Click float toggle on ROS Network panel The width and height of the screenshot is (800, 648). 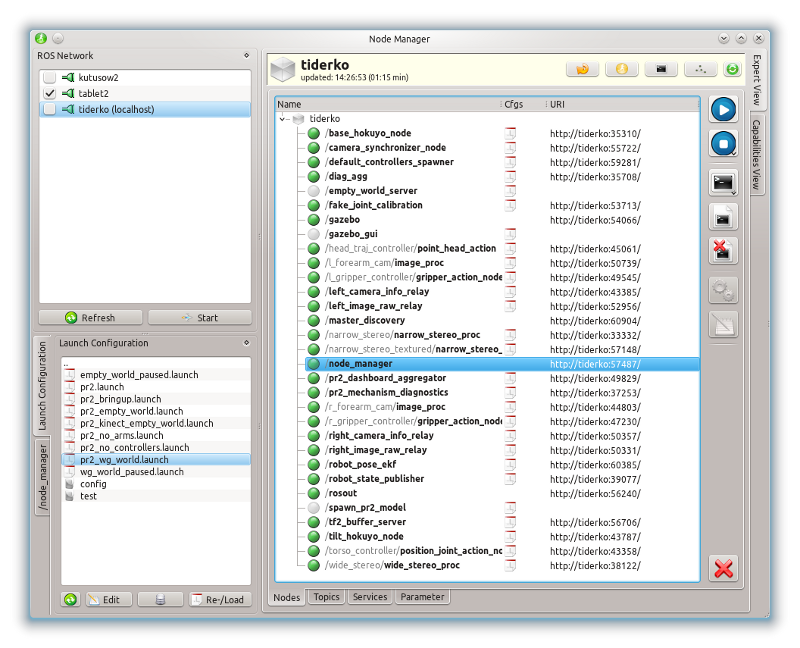247,56
